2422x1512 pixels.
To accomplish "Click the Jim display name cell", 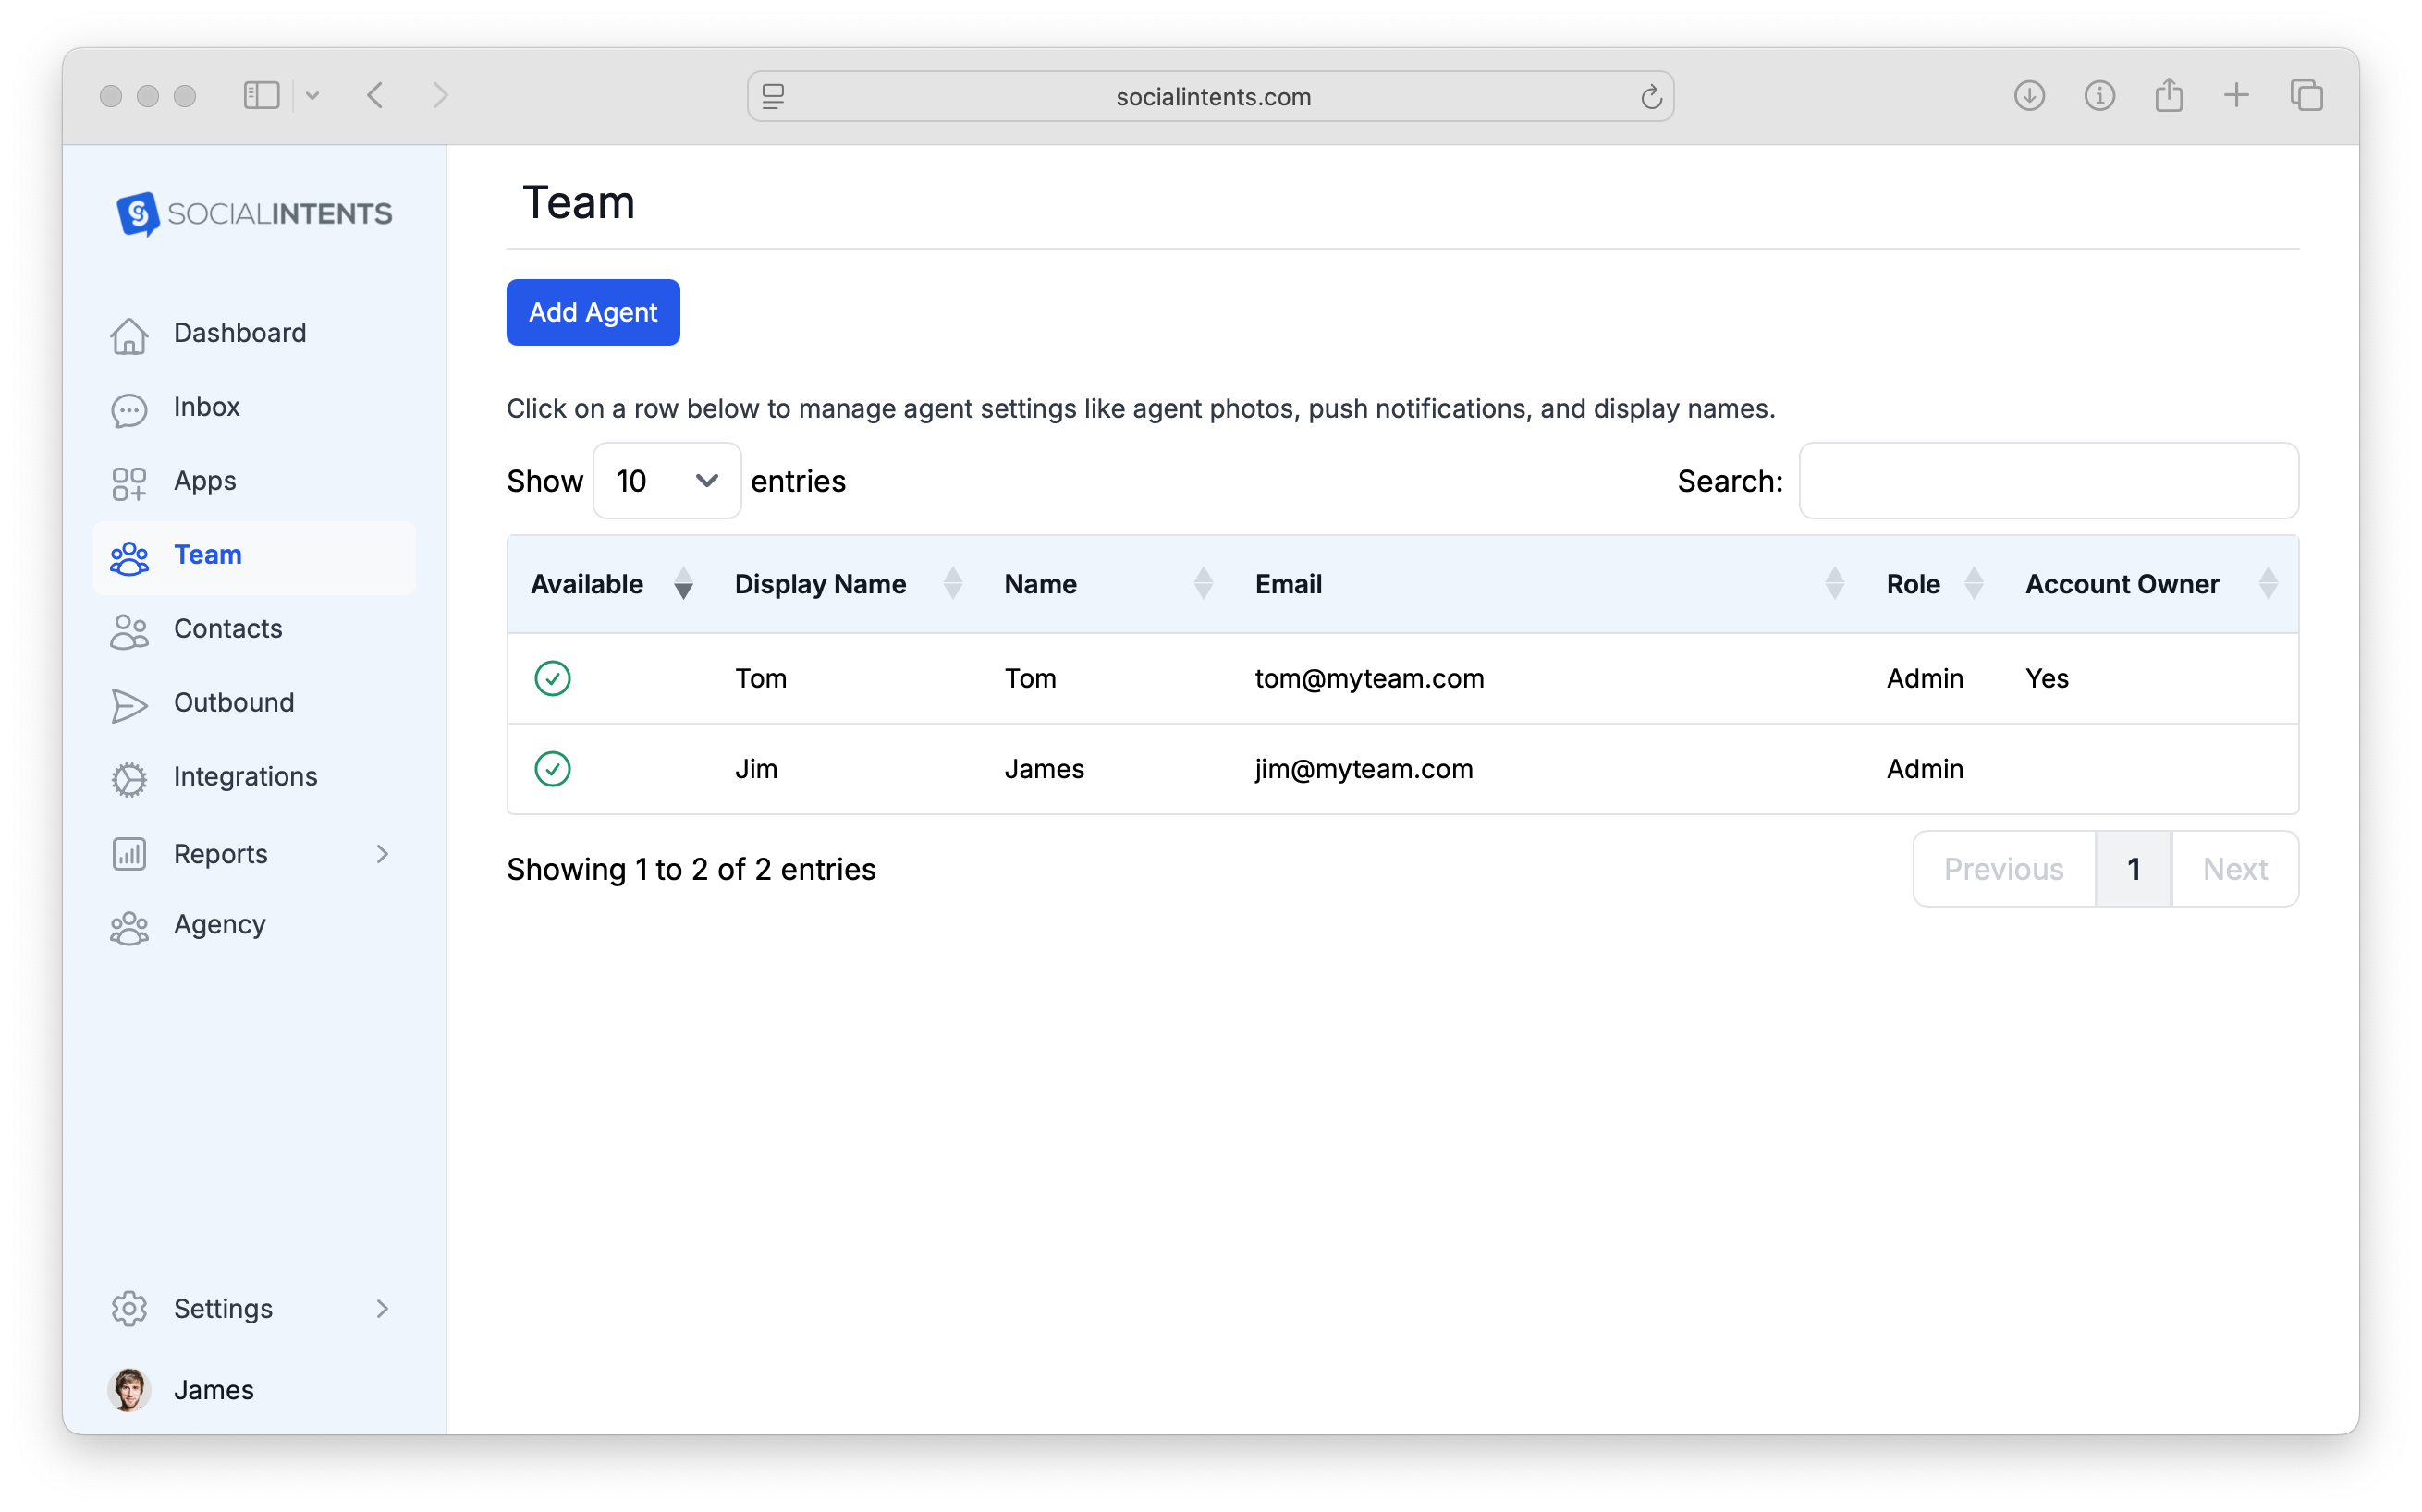I will (757, 769).
